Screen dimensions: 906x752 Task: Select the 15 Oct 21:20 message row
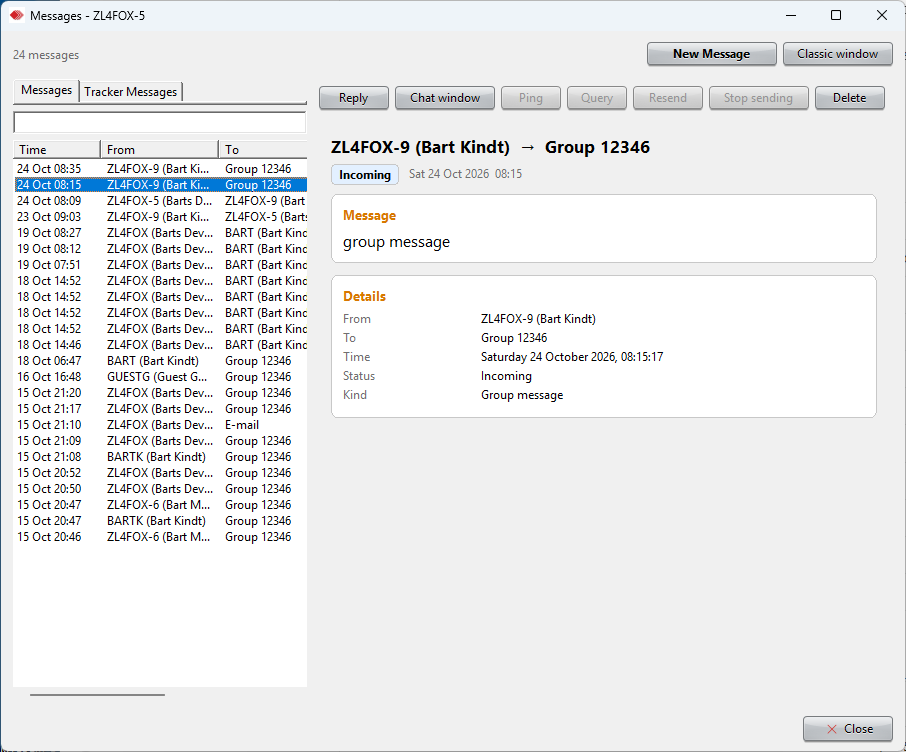click(160, 393)
